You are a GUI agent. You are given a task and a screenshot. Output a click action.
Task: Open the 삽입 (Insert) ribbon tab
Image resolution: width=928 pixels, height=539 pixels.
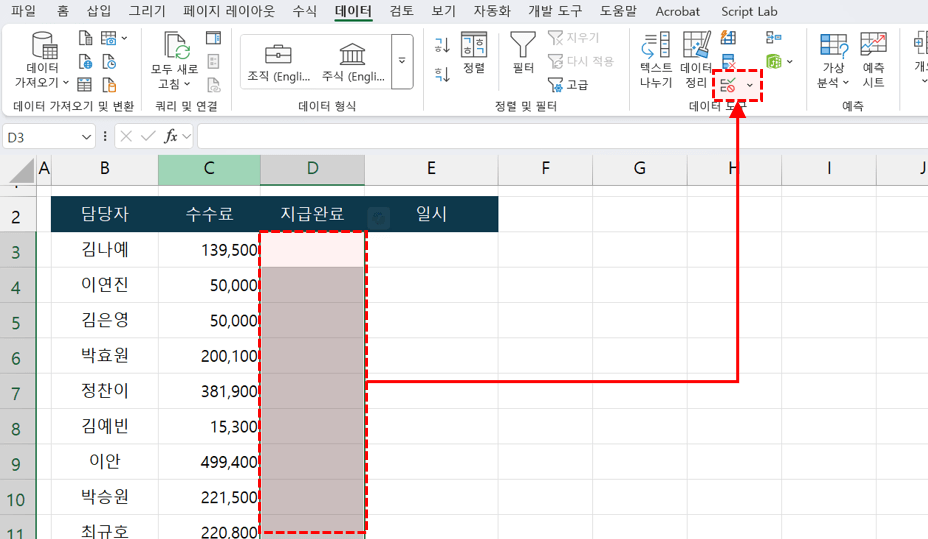tap(99, 11)
